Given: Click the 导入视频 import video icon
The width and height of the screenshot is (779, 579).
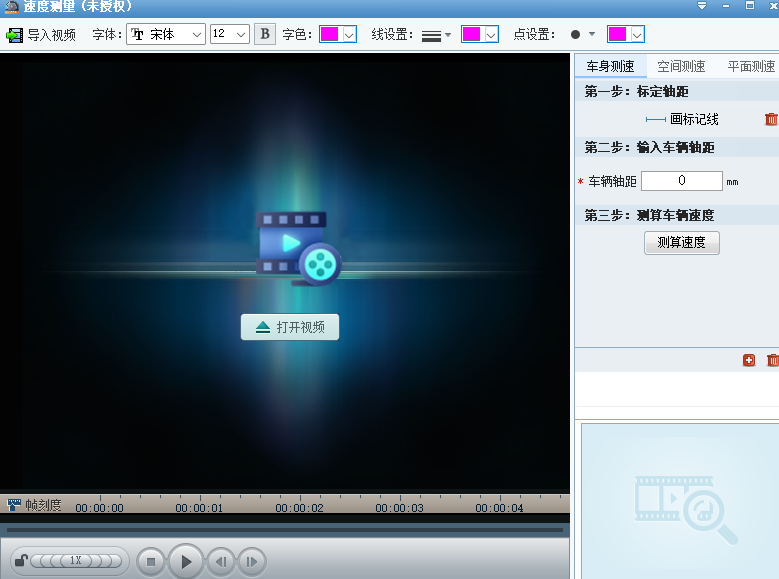Looking at the screenshot, I should pyautogui.click(x=14, y=35).
